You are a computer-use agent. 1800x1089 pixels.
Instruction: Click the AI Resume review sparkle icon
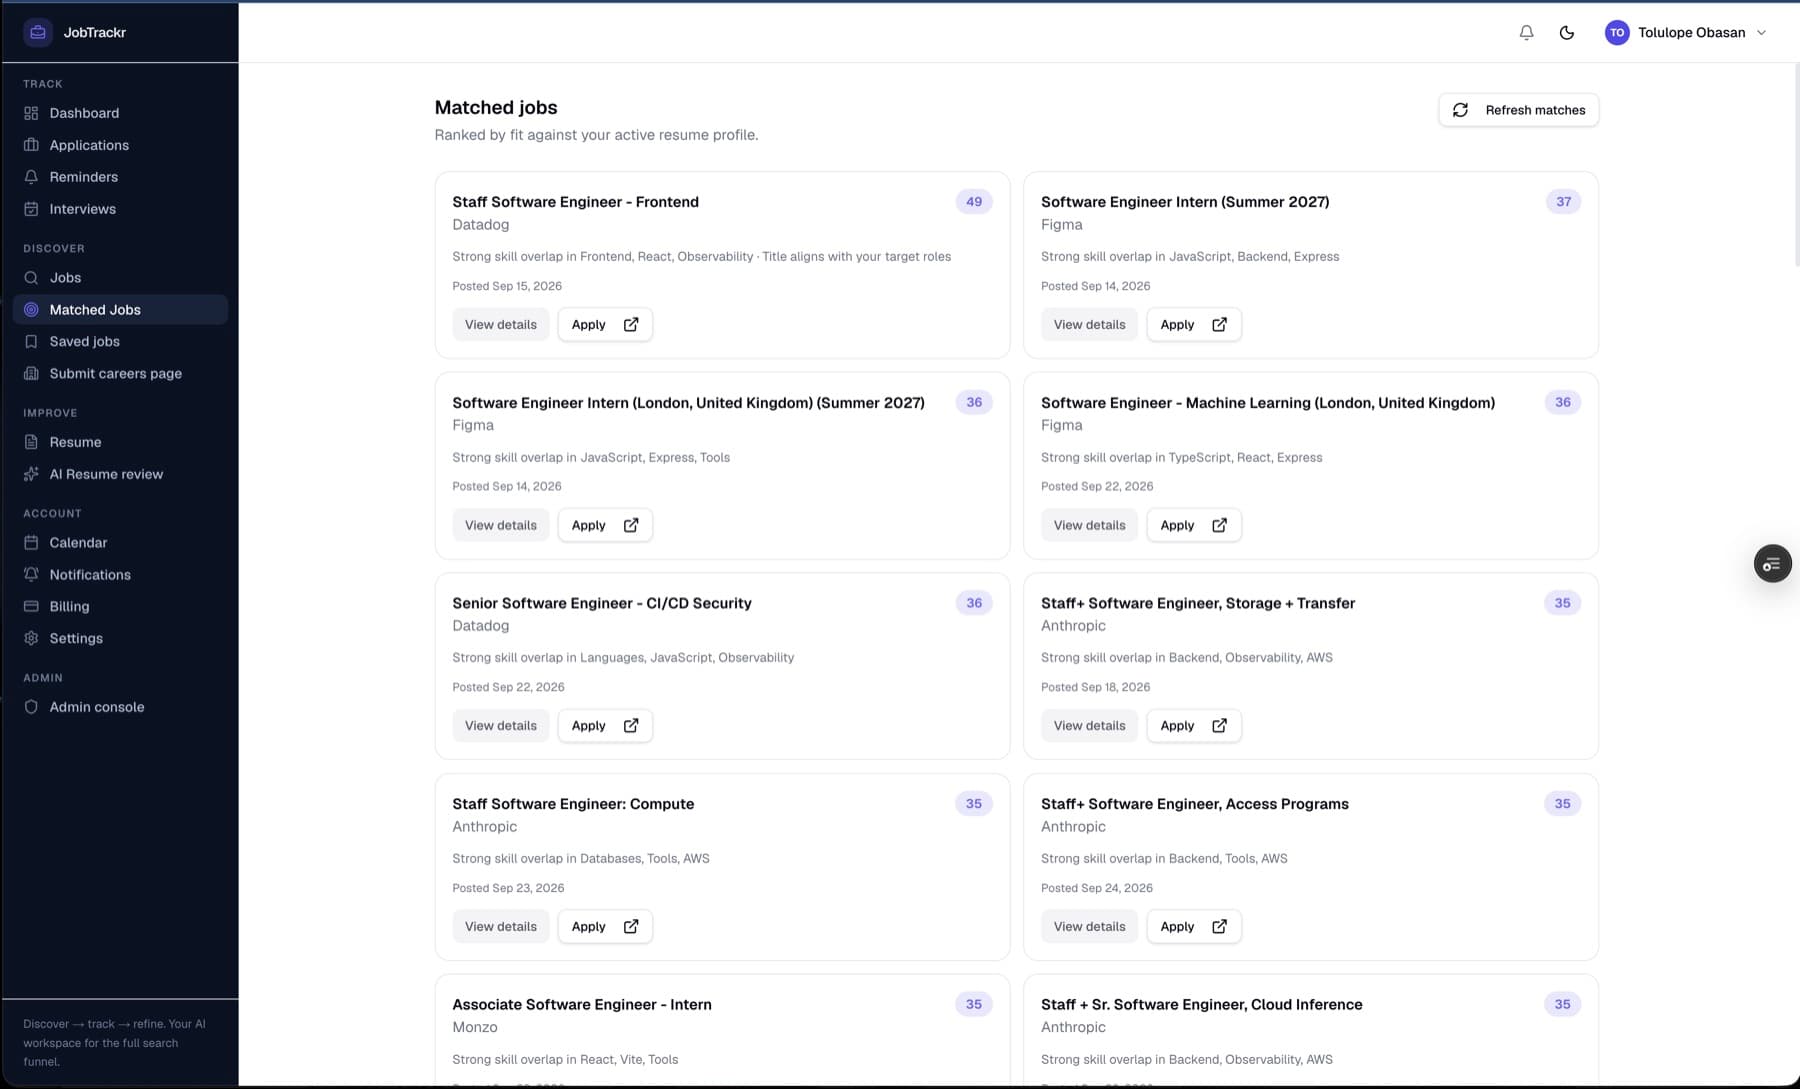coord(31,474)
